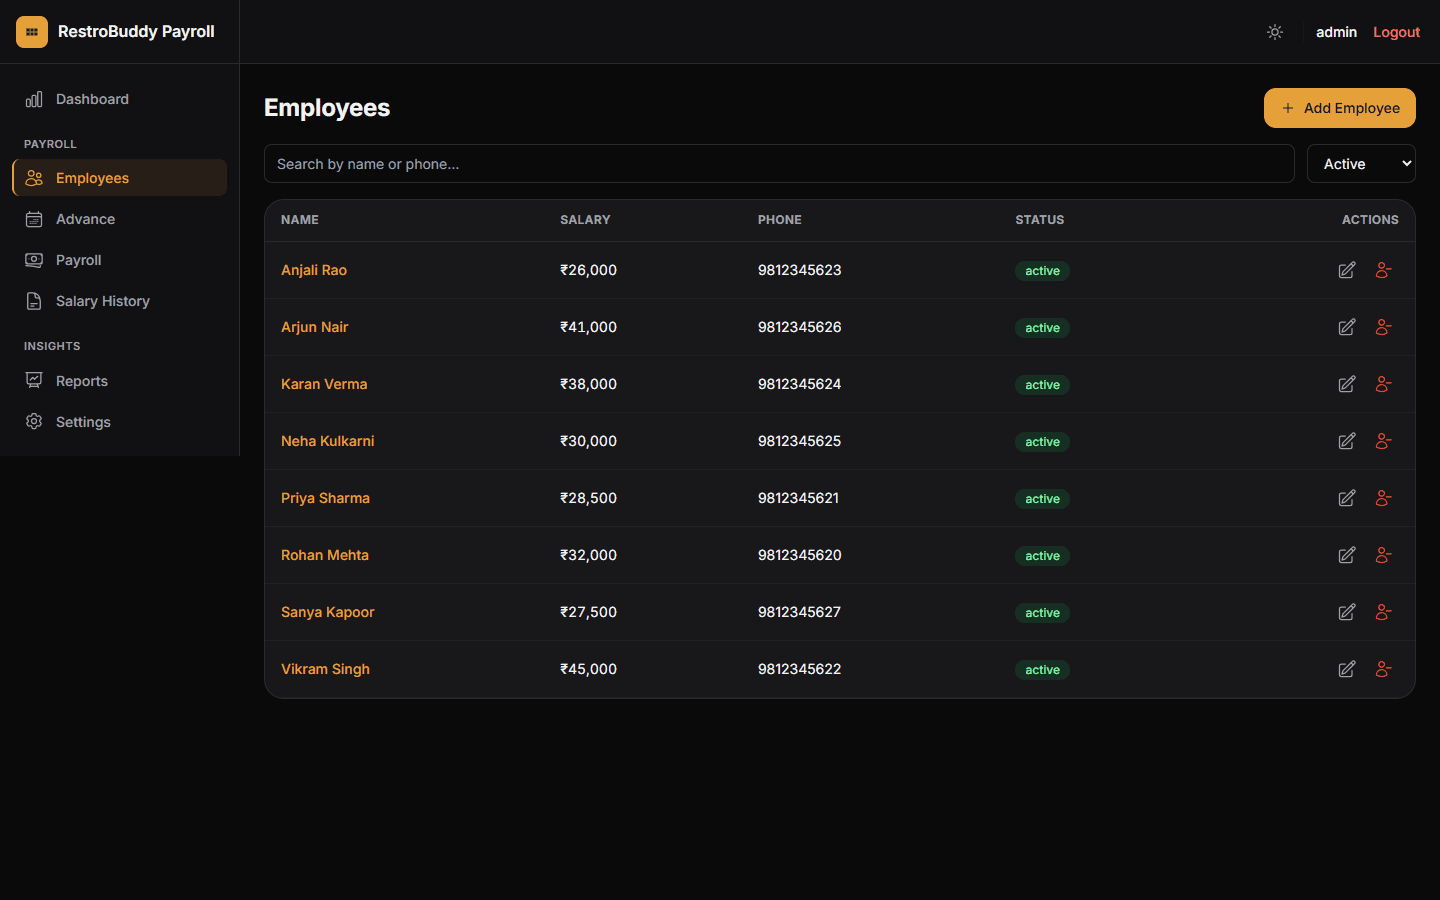This screenshot has width=1440, height=900.
Task: Click the Logout link
Action: coord(1396,32)
